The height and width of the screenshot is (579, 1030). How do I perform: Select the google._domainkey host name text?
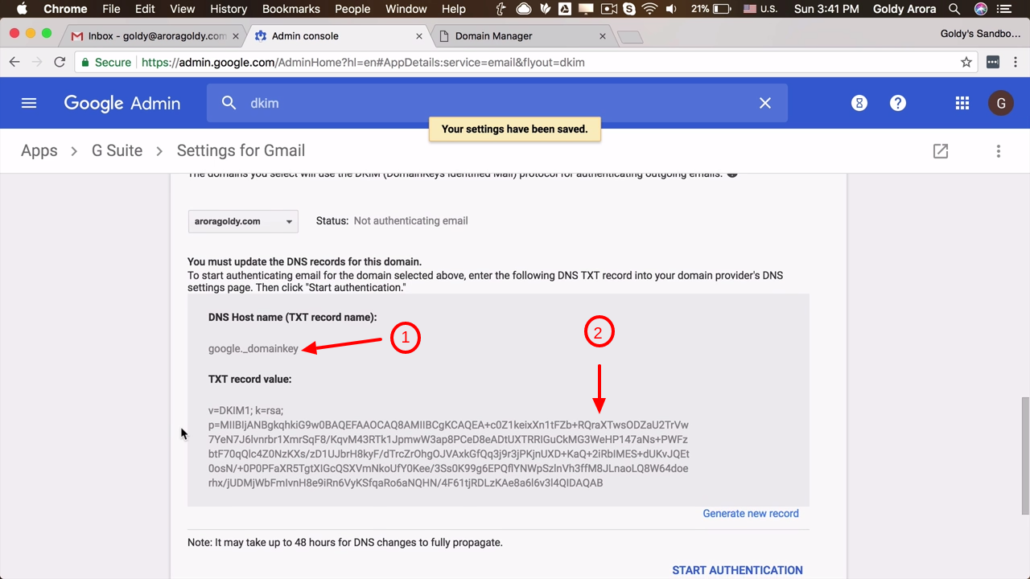pyautogui.click(x=253, y=348)
